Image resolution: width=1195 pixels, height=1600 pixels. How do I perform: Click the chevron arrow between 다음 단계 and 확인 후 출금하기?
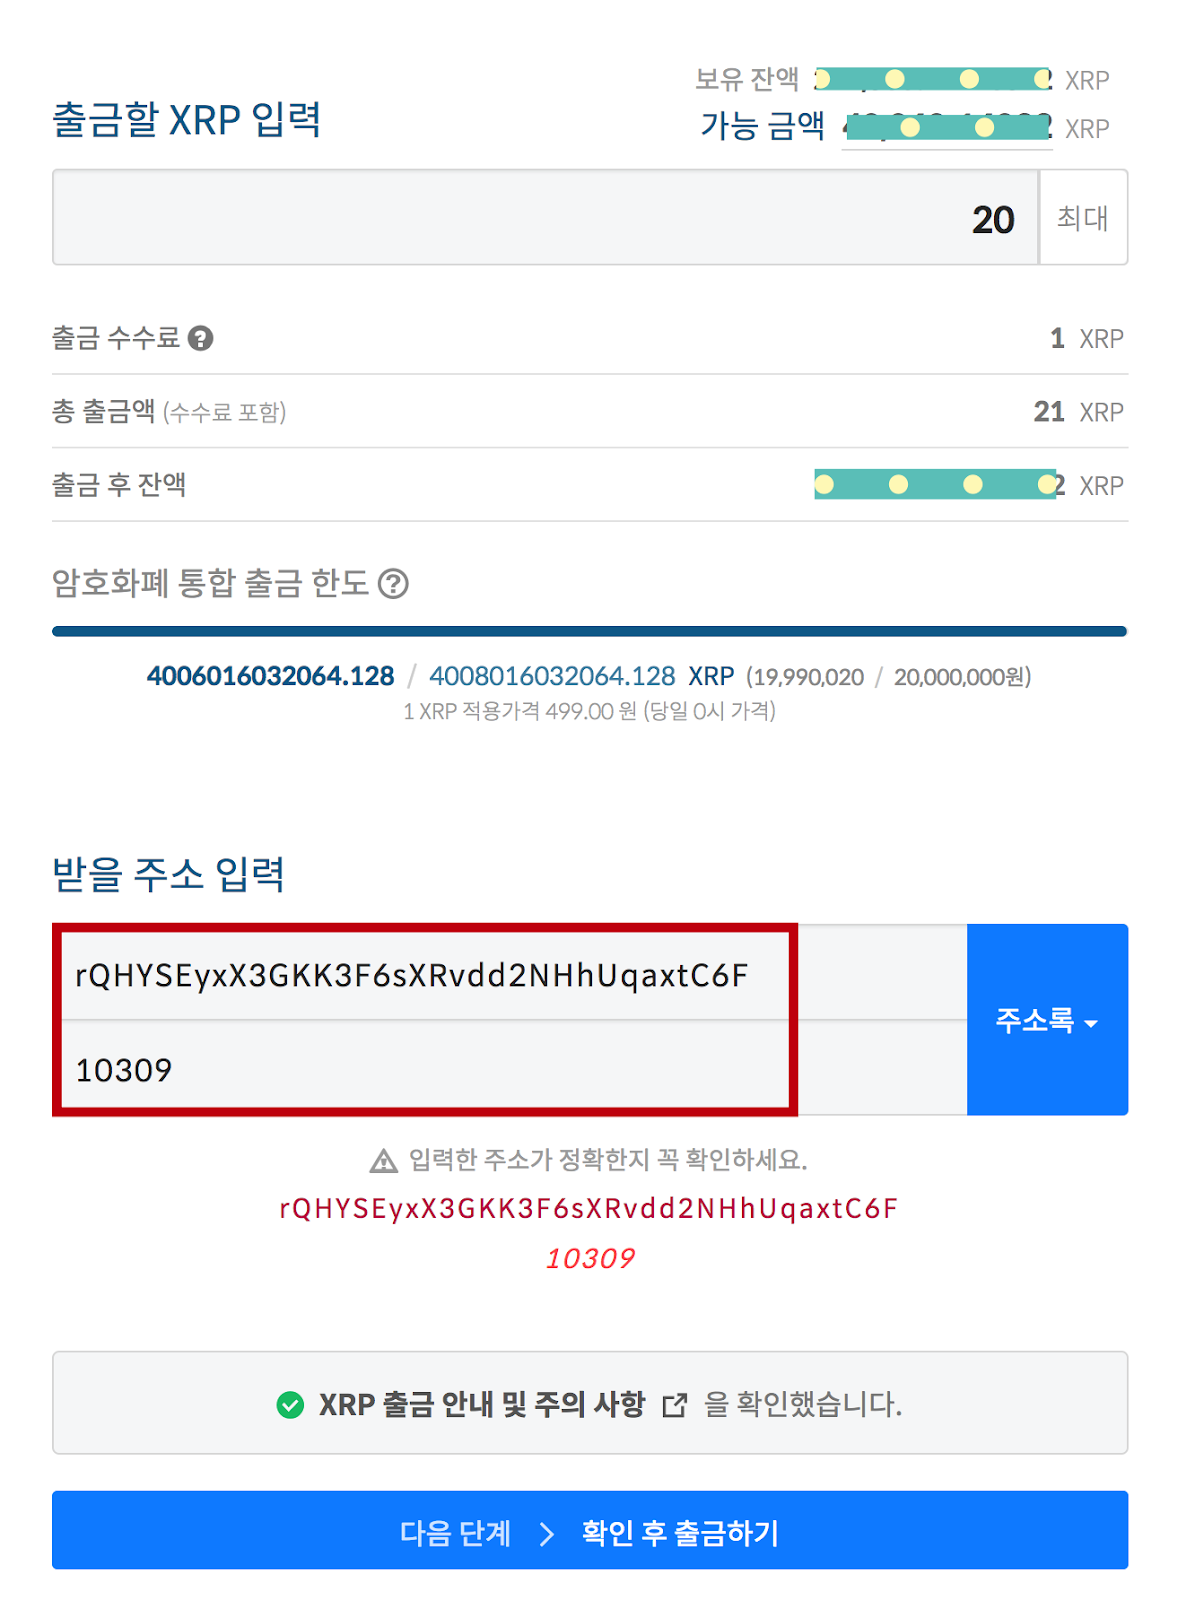pos(547,1533)
